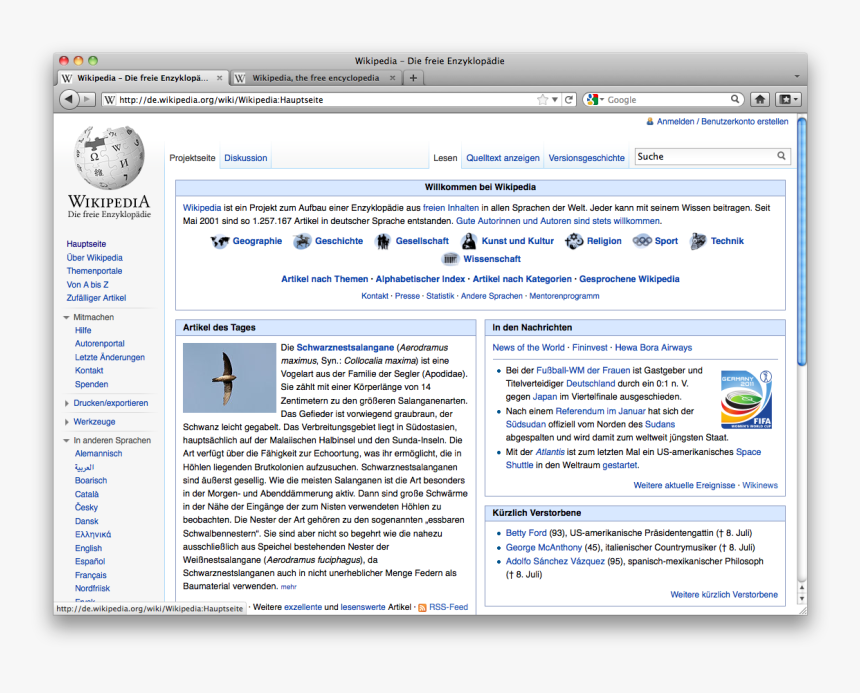Select the Geschichte portal icon

302,241
